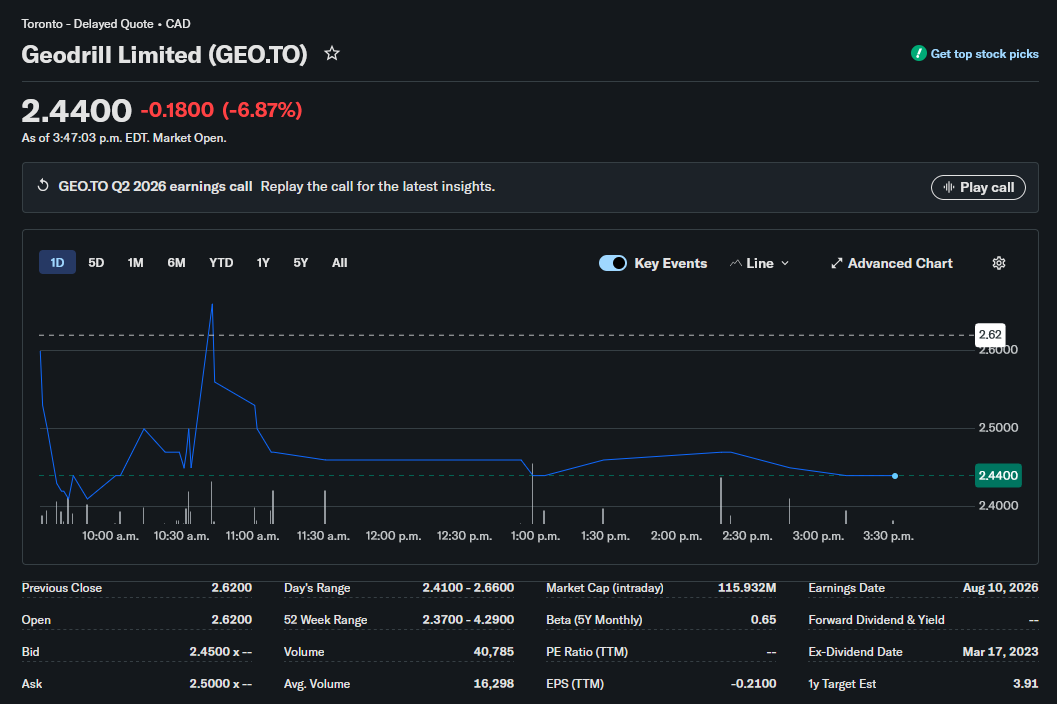Click the chevron beside Line
Image resolution: width=1057 pixels, height=704 pixels.
(785, 263)
